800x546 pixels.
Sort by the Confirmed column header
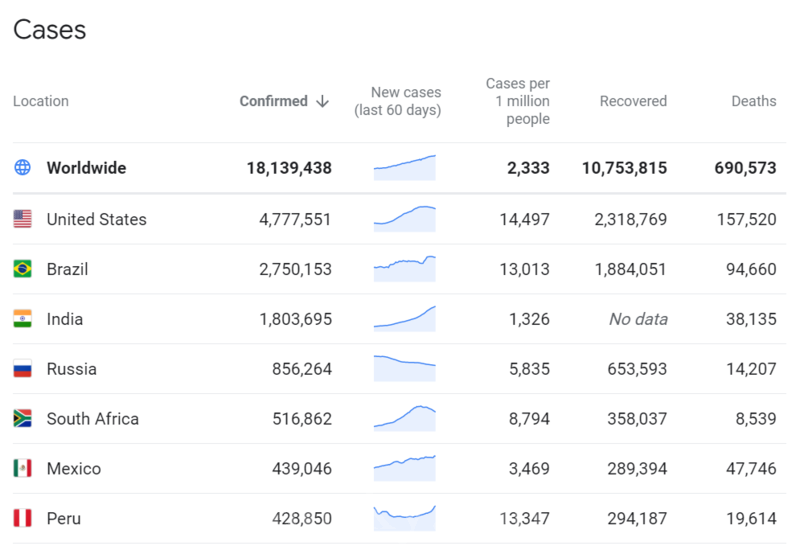(x=273, y=101)
